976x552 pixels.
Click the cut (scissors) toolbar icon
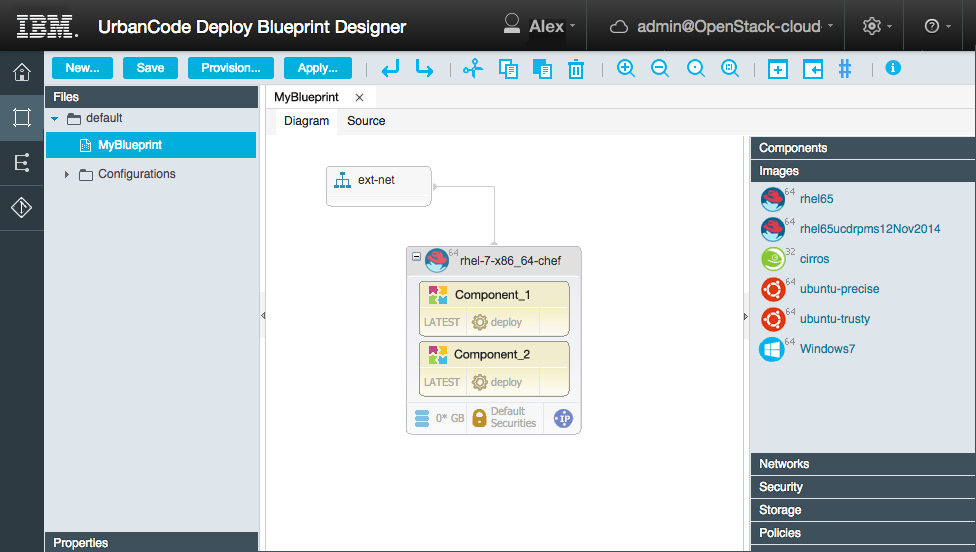[x=473, y=69]
